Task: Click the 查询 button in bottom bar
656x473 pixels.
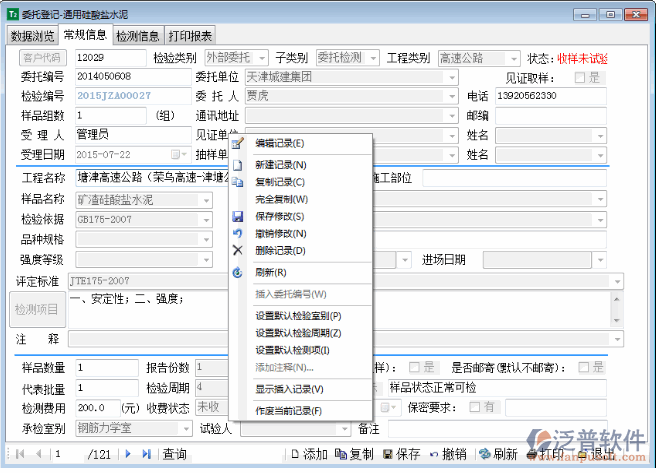Action: click(x=175, y=454)
